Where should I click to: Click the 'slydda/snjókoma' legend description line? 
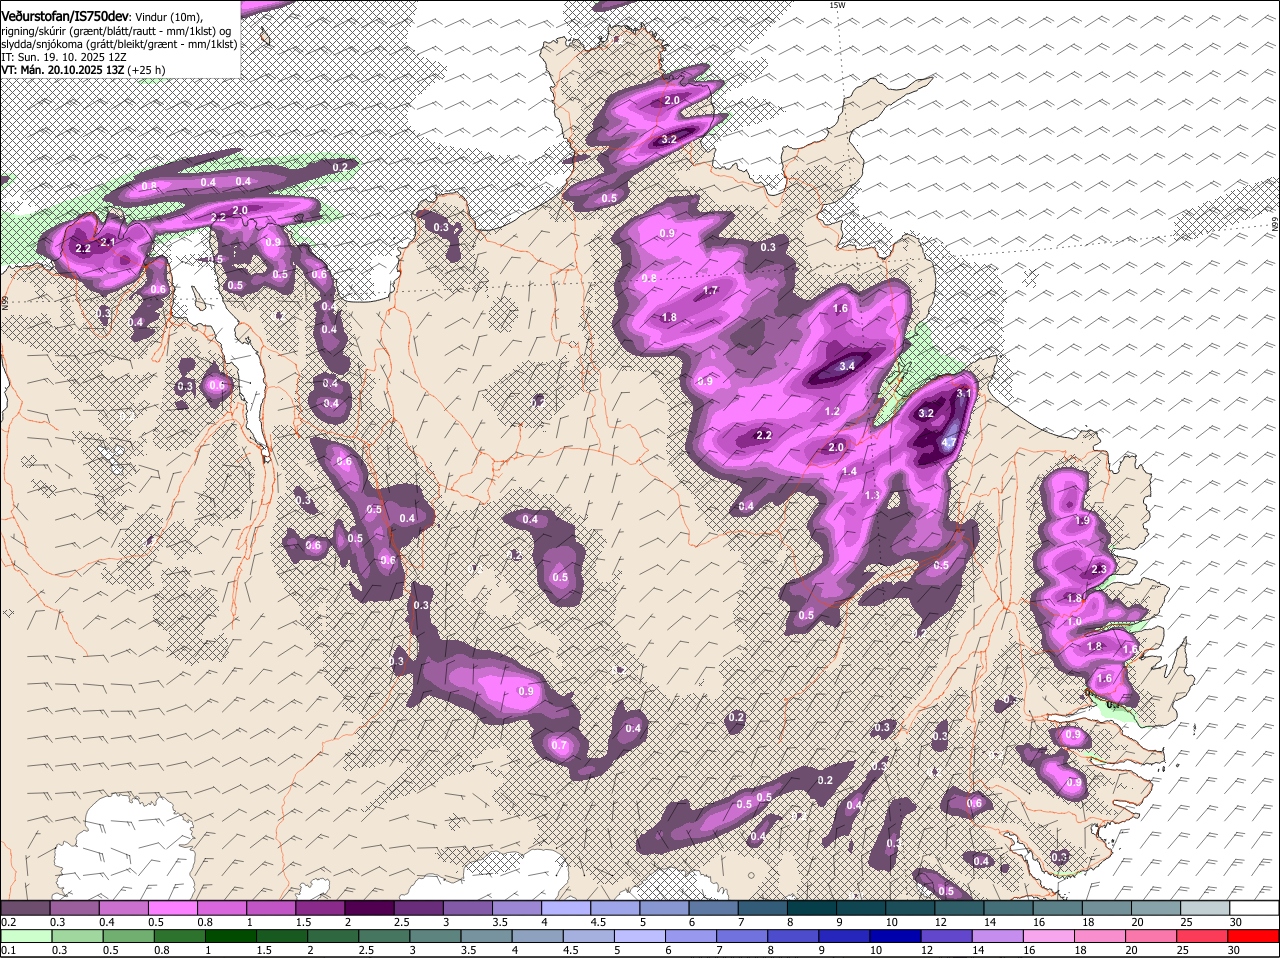[x=119, y=45]
